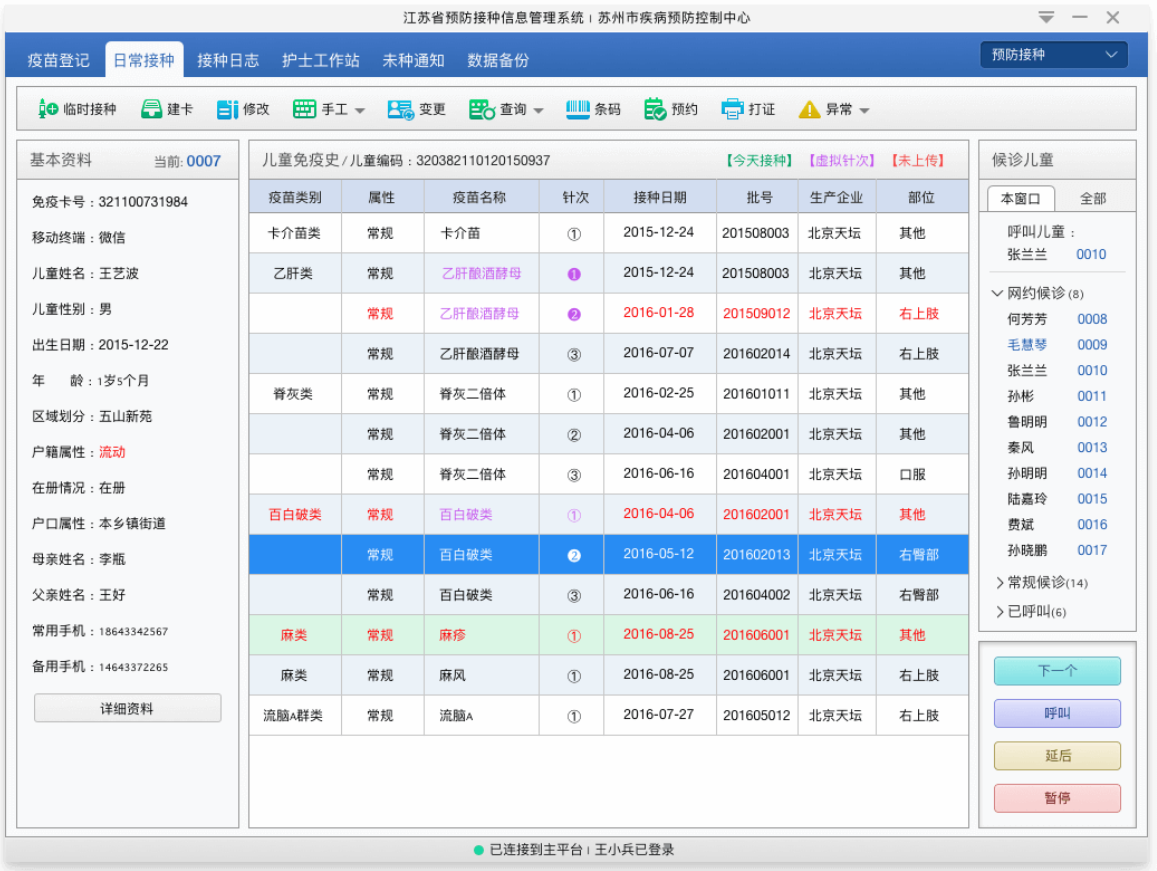
Task: Click the 打证 printer icon
Action: coord(732,109)
